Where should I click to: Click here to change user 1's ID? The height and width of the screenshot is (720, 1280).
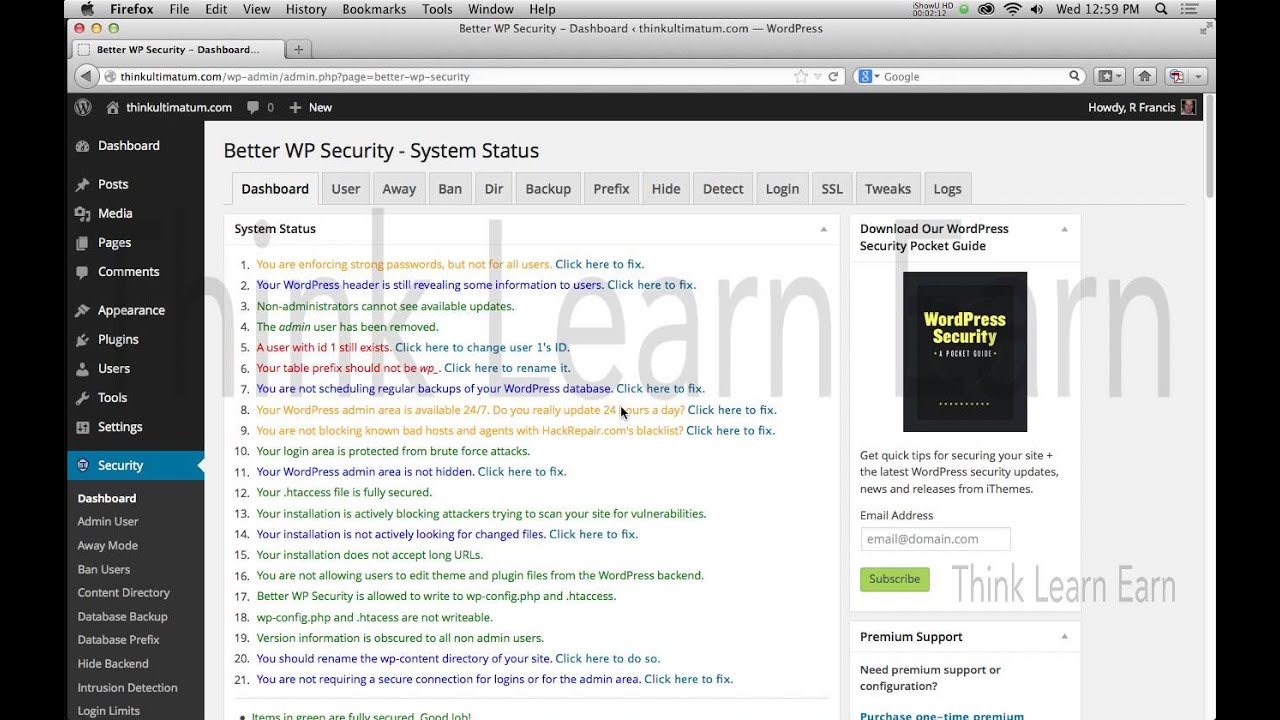pyautogui.click(x=482, y=348)
